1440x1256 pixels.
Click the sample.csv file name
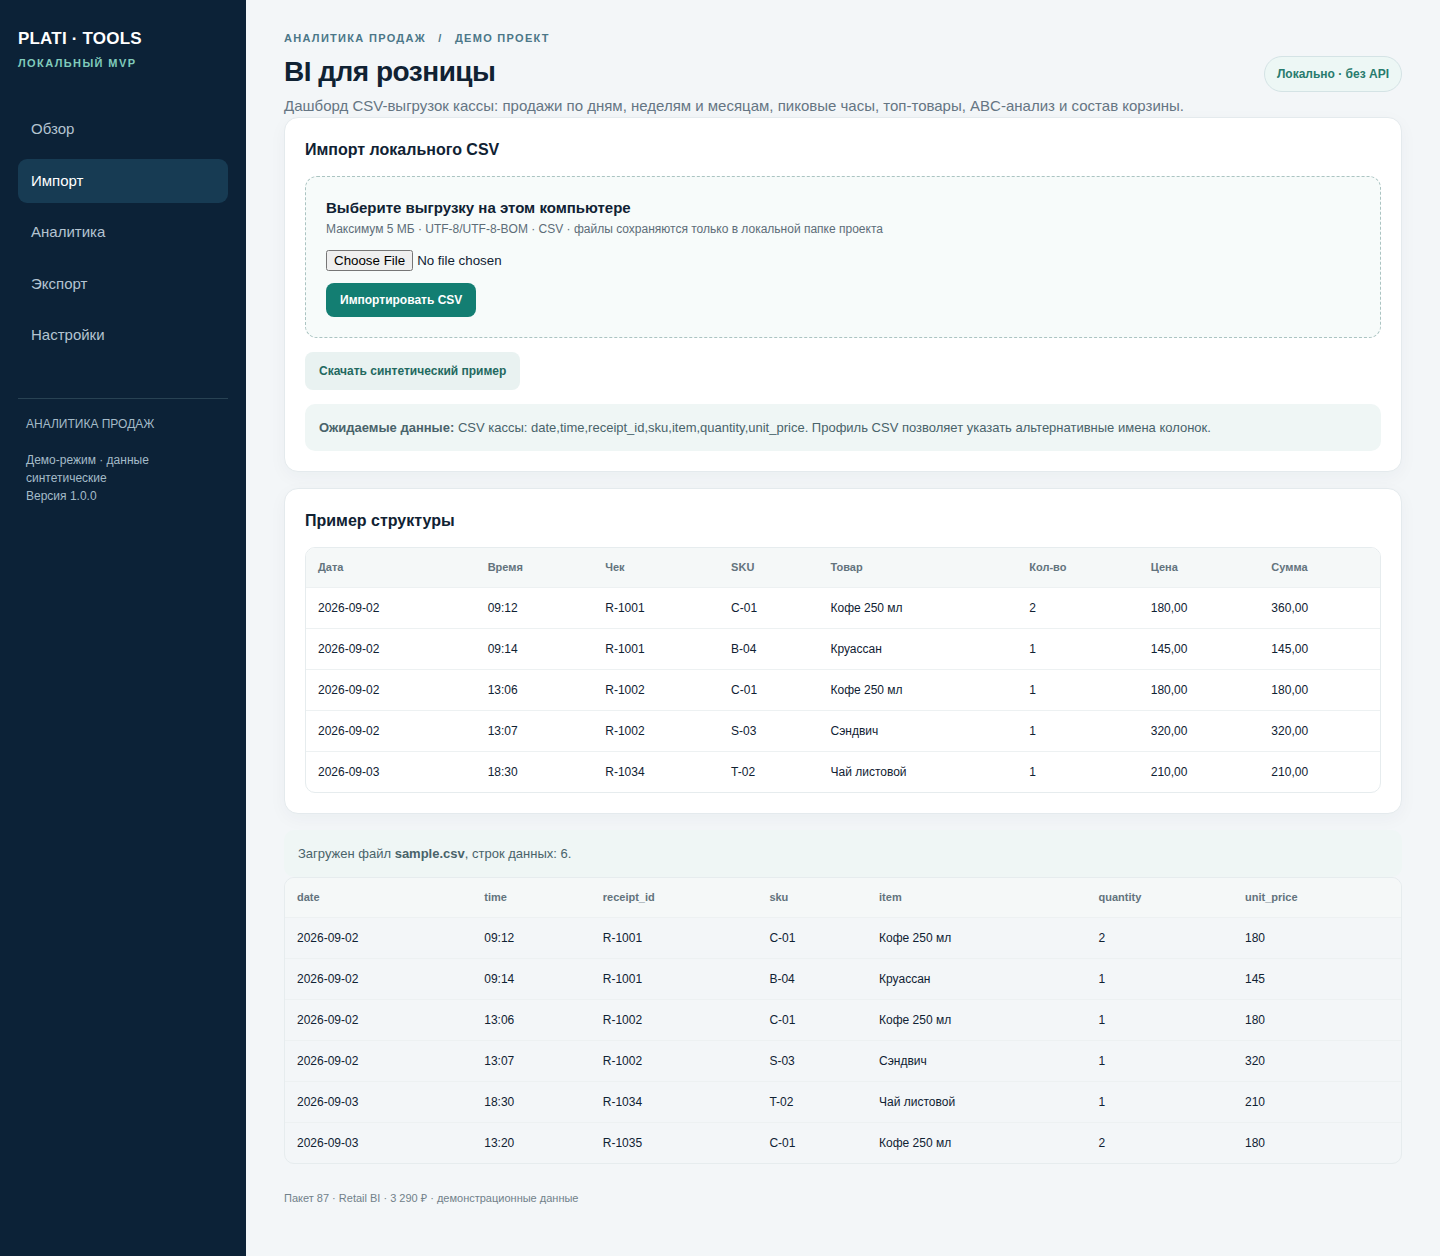pos(430,854)
